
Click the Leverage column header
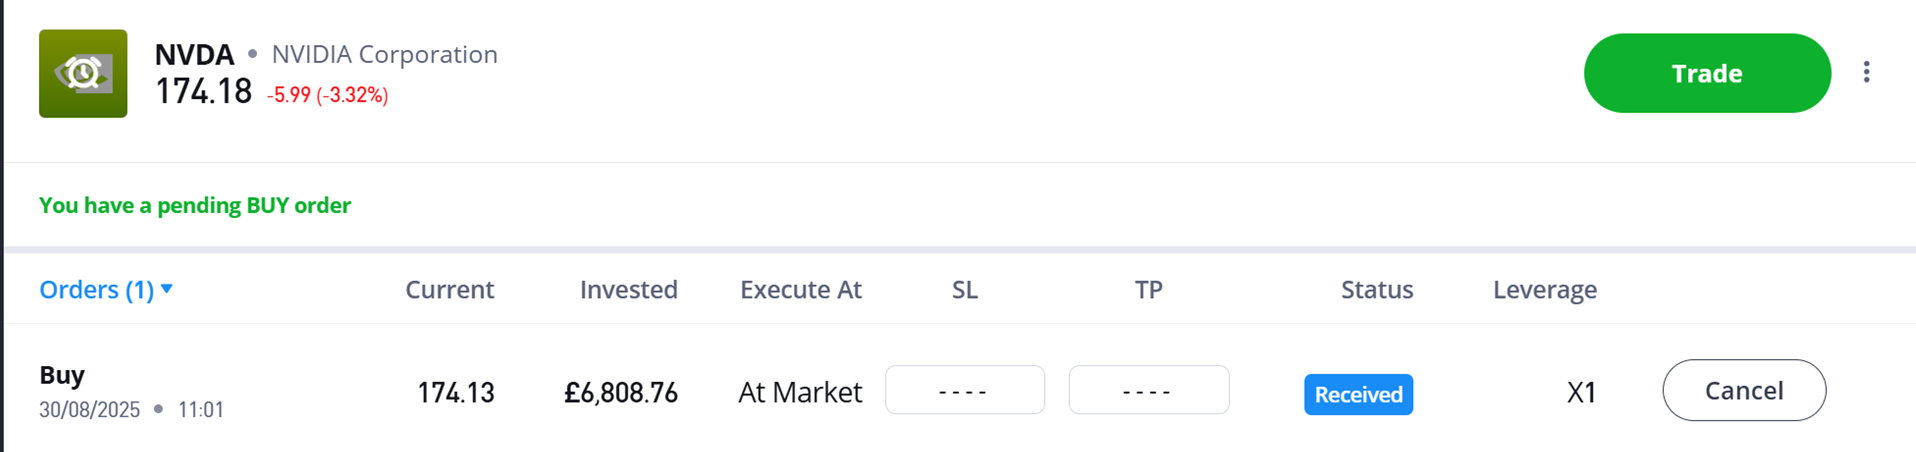[1544, 290]
